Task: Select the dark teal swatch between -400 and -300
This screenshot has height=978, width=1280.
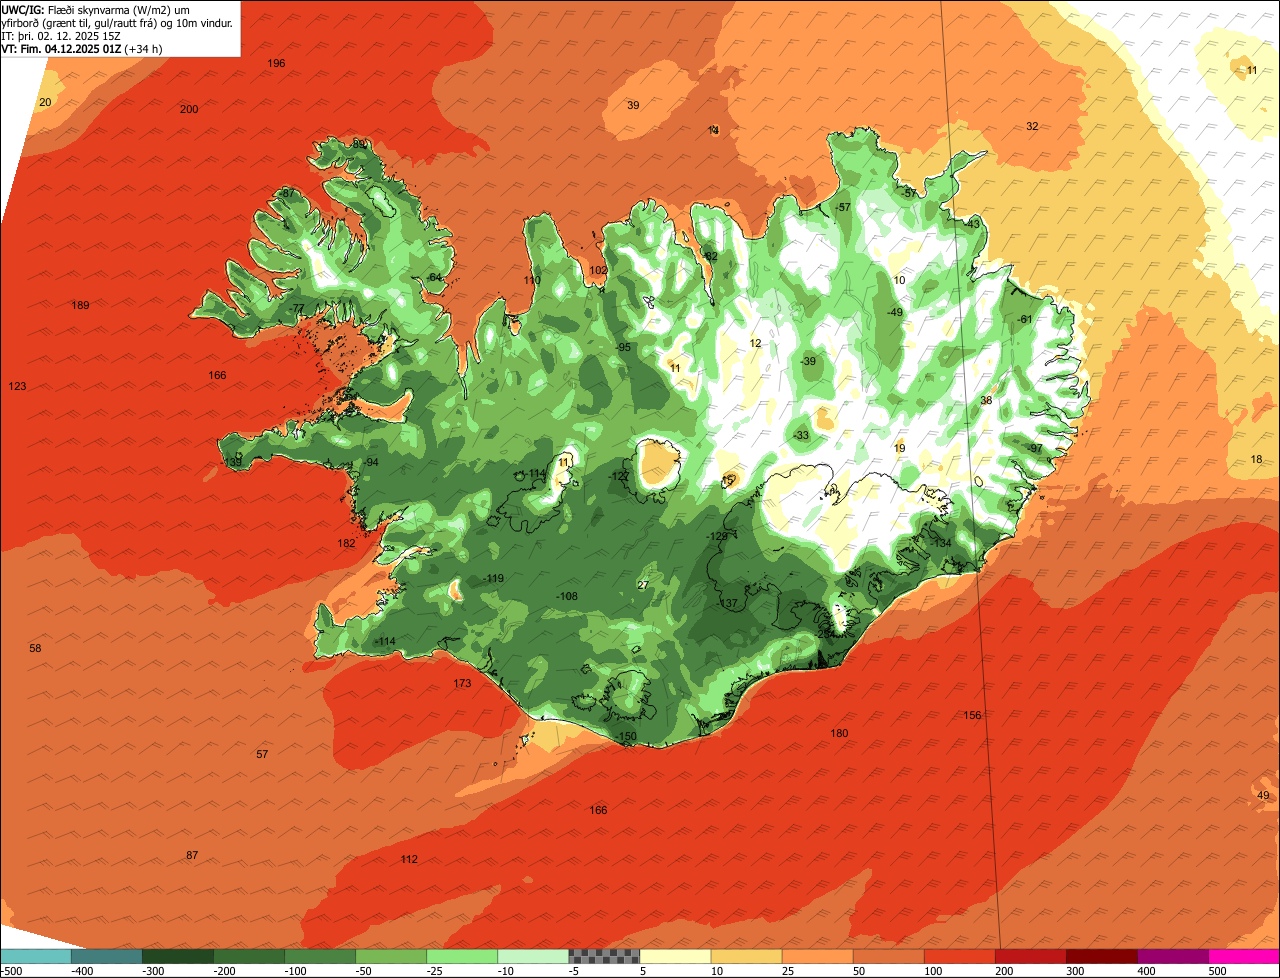Action: (x=106, y=956)
